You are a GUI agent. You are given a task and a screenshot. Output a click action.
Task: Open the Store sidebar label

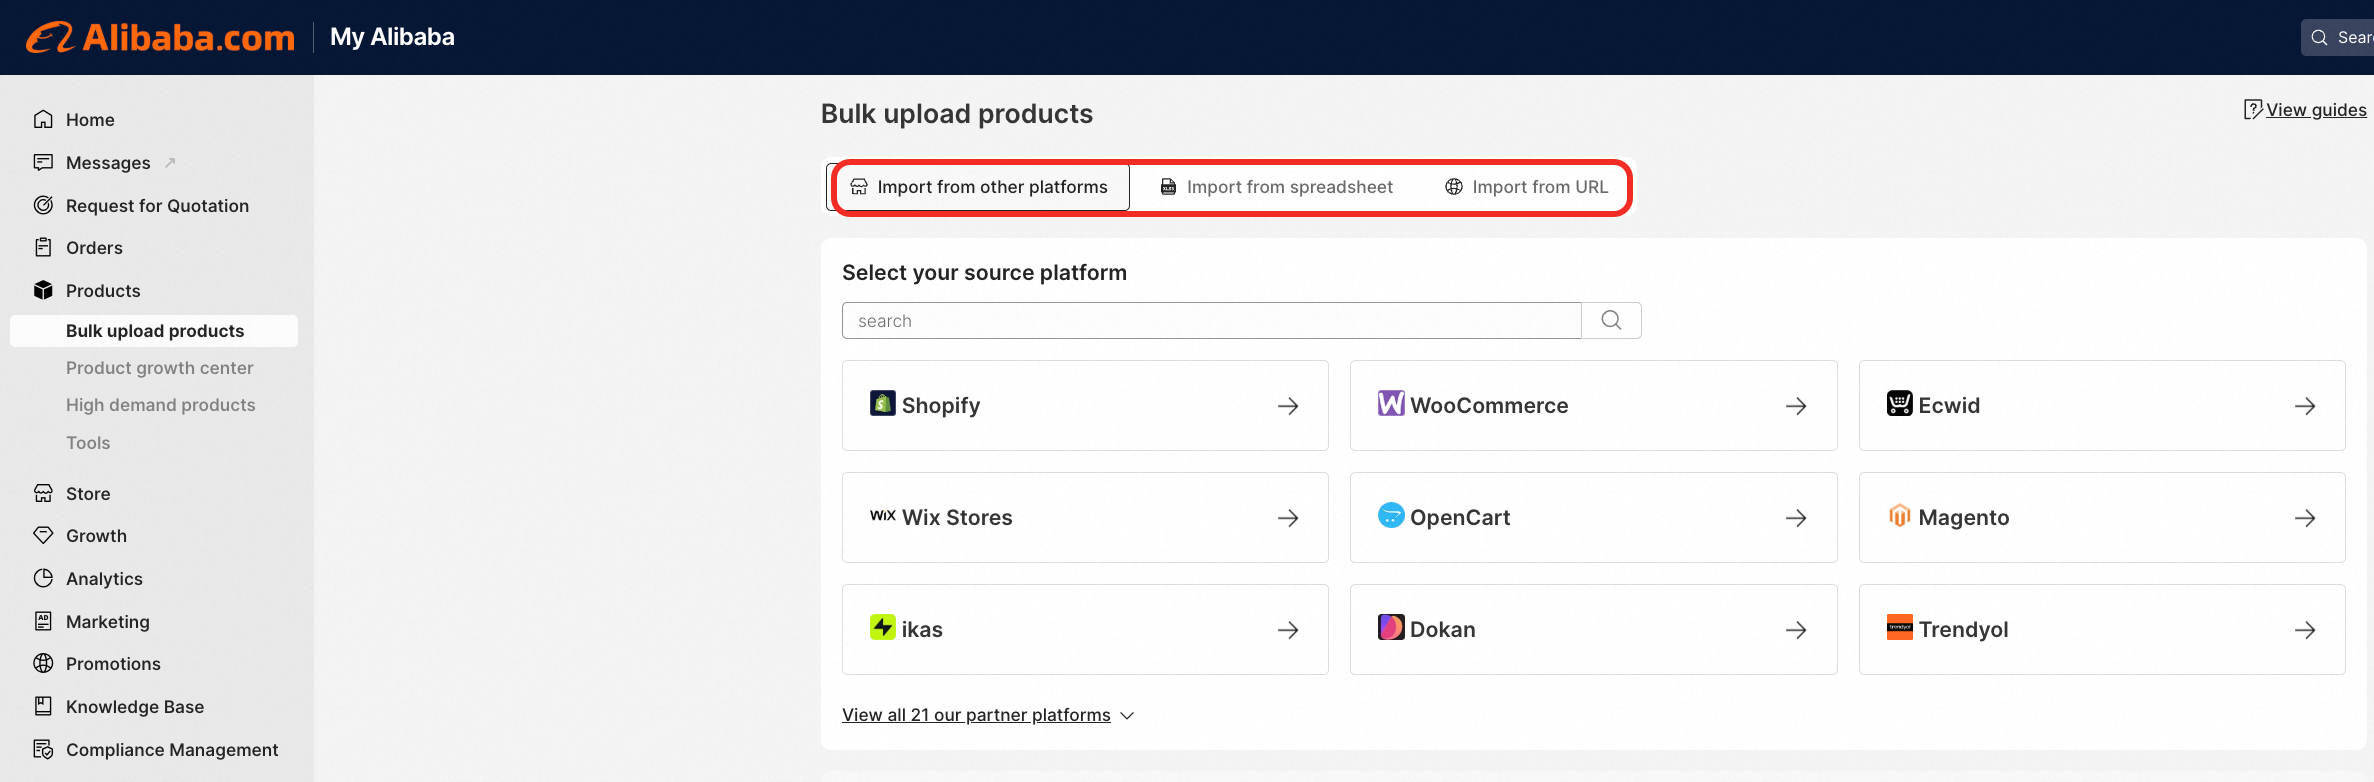click(x=88, y=494)
